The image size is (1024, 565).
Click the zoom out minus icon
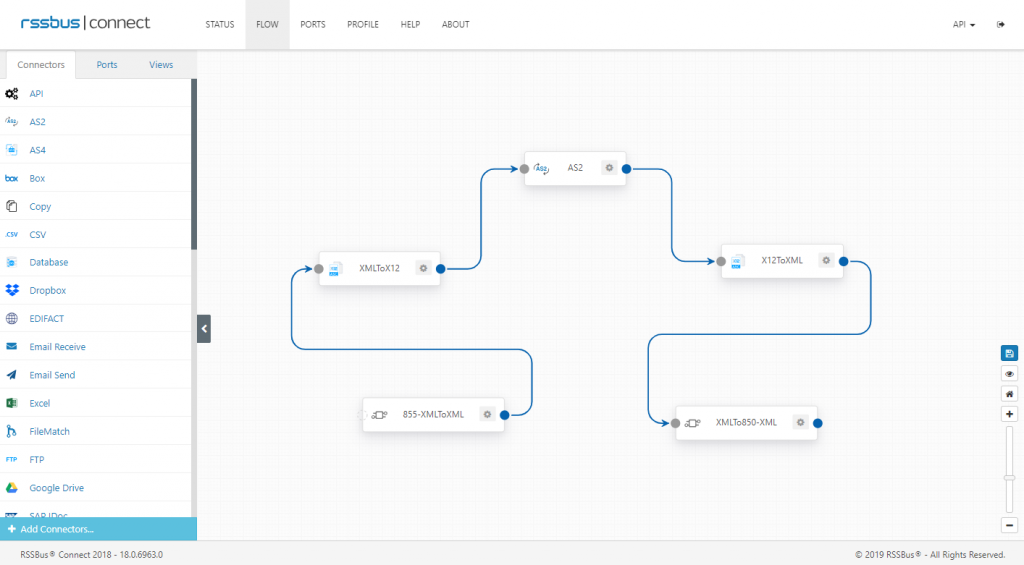pyautogui.click(x=1009, y=525)
